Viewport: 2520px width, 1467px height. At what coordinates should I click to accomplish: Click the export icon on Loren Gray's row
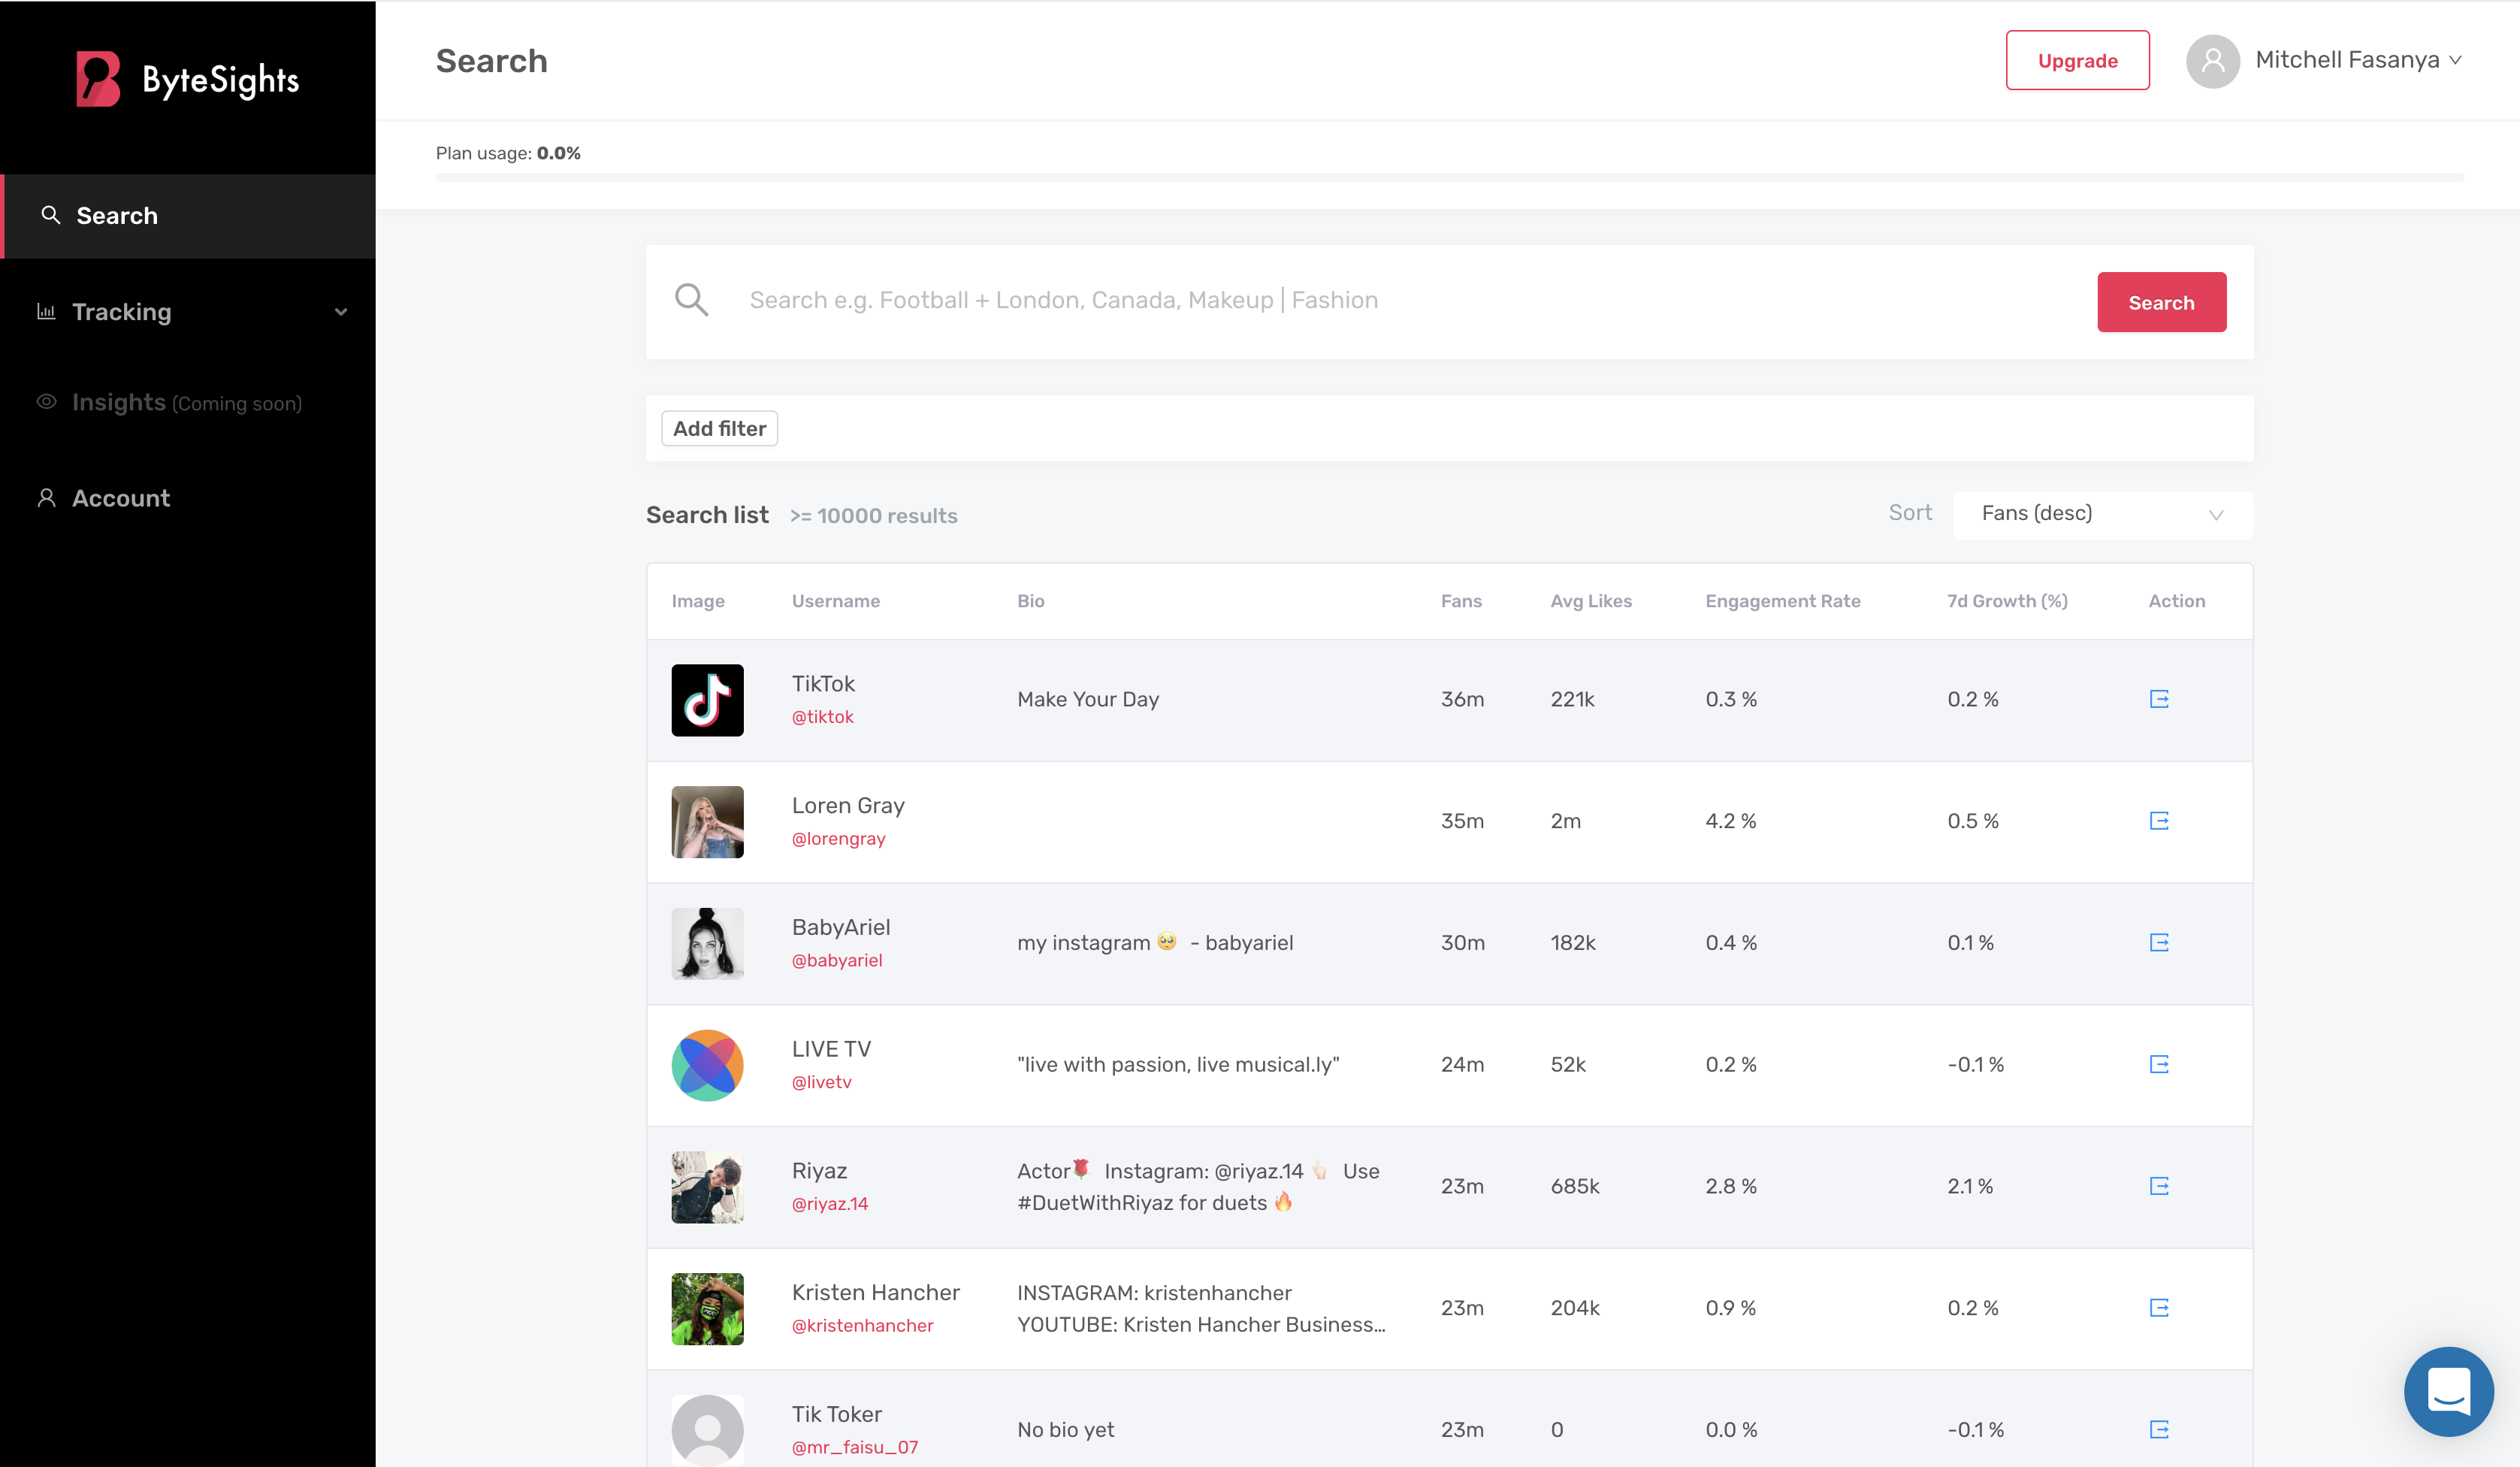2159,821
